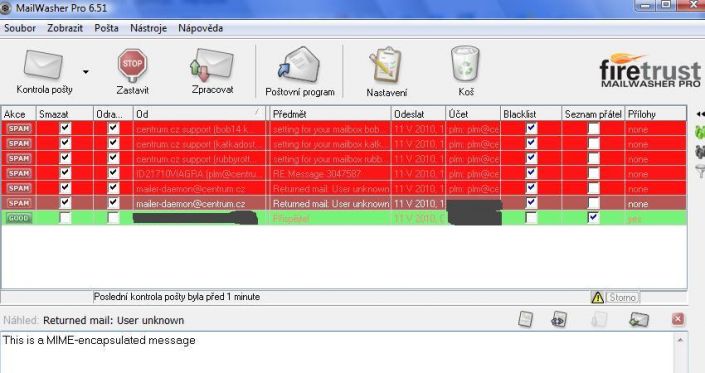Open the dropdown arrow beside Kontrola pošty
The image size is (705, 373).
85,71
